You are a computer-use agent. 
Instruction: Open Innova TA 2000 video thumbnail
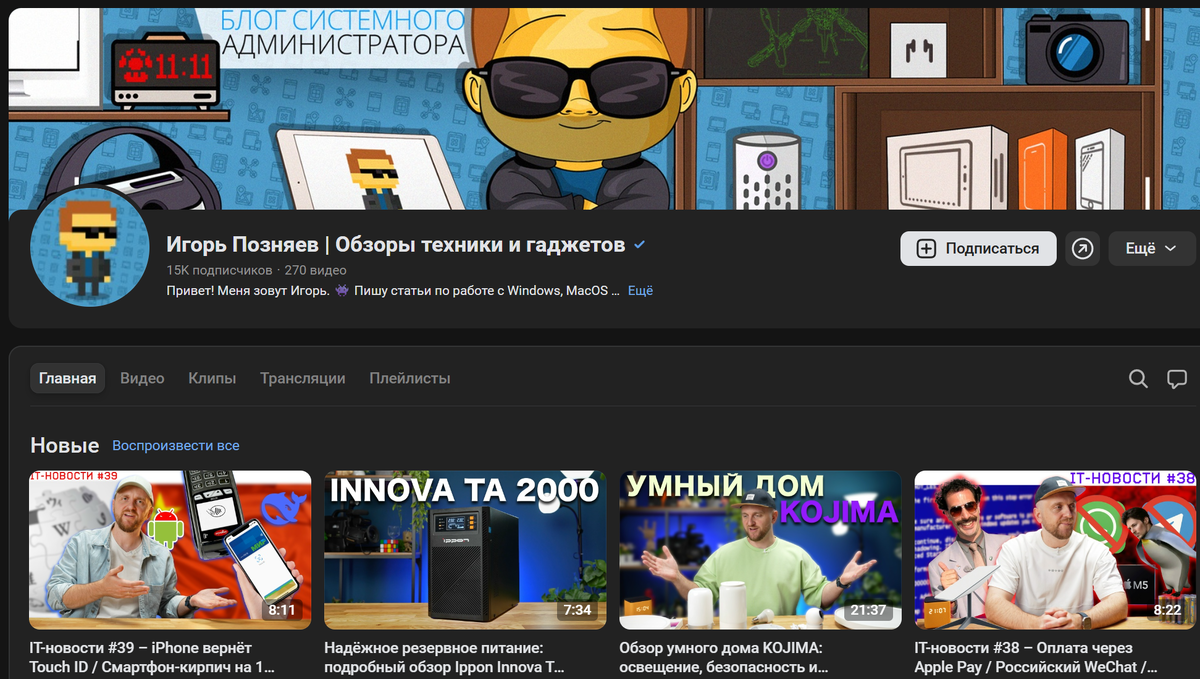click(465, 550)
